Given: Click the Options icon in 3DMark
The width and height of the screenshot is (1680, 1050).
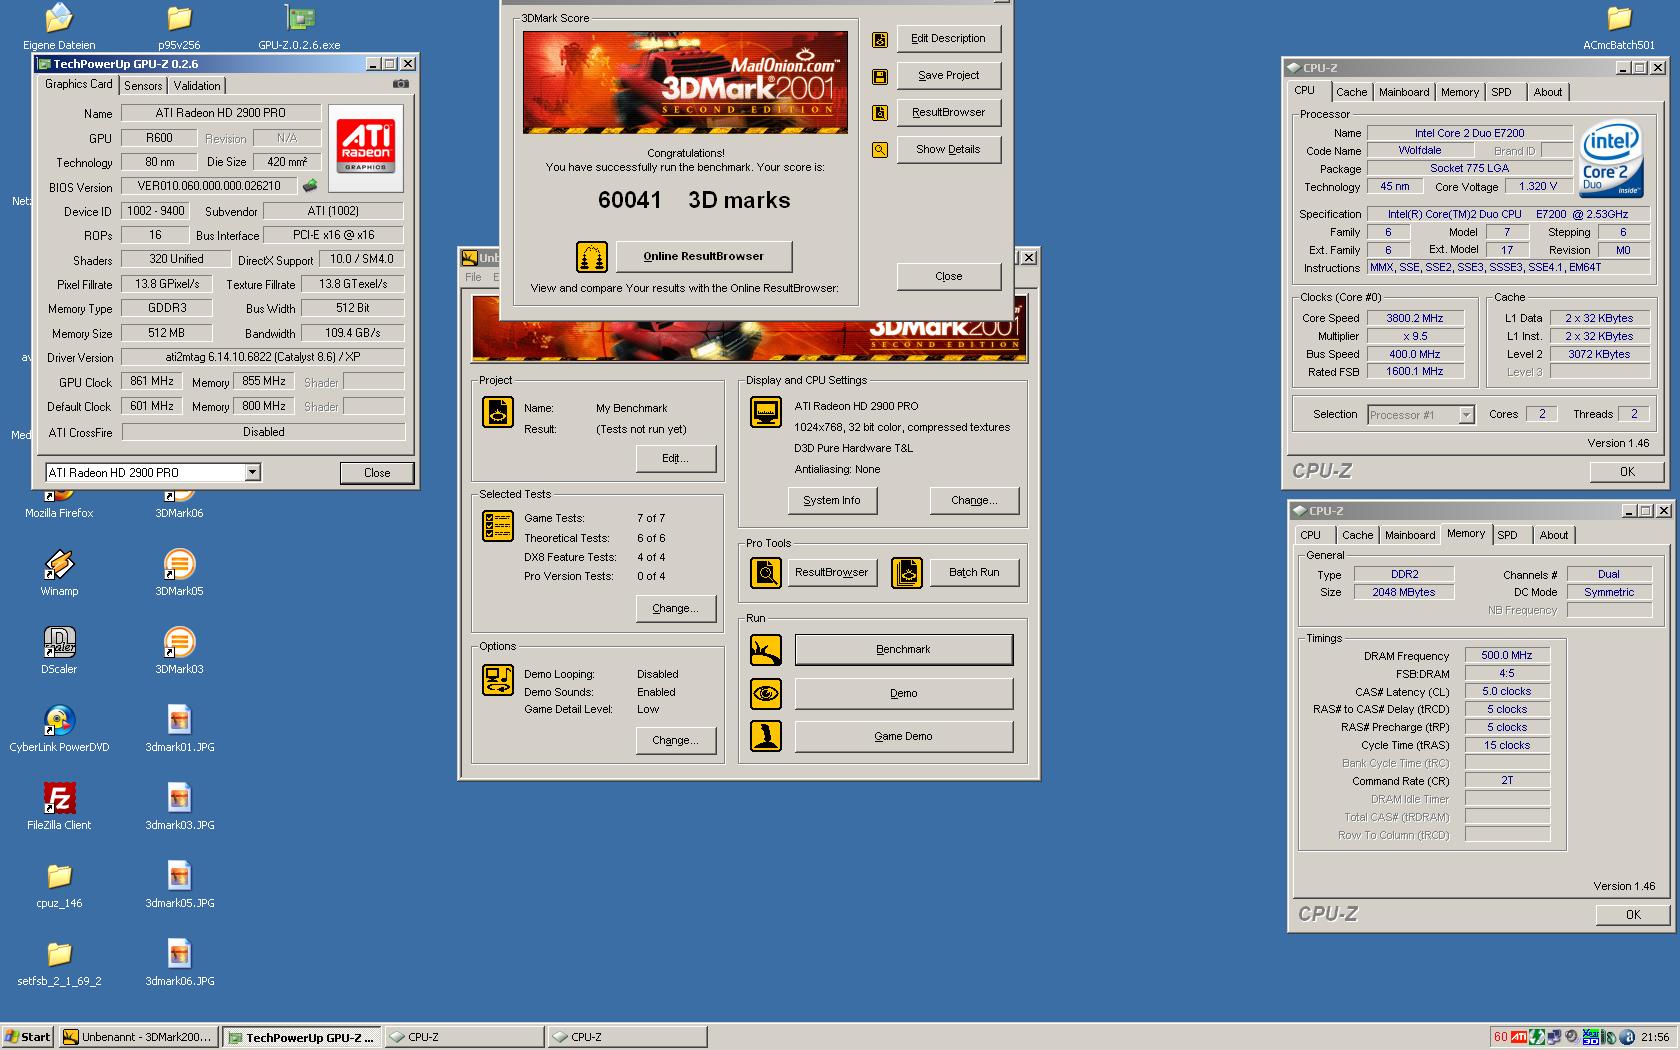Looking at the screenshot, I should [x=497, y=680].
